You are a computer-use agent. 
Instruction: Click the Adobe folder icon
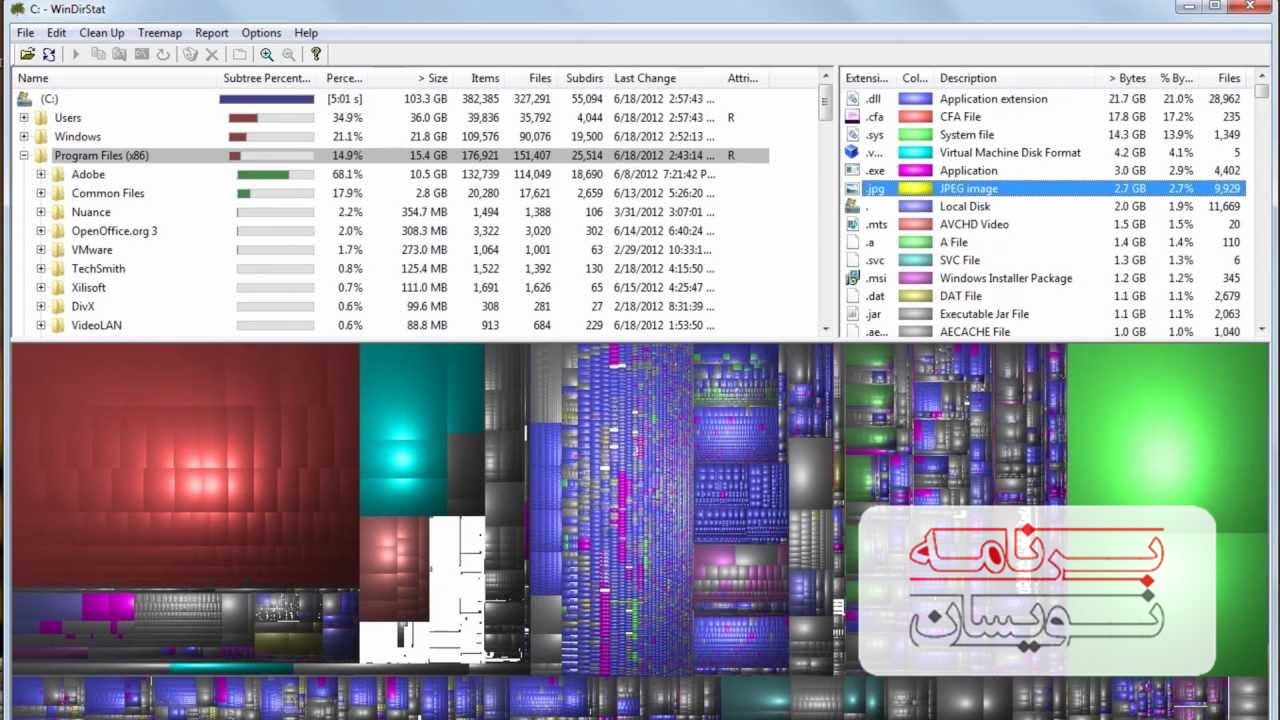[59, 174]
